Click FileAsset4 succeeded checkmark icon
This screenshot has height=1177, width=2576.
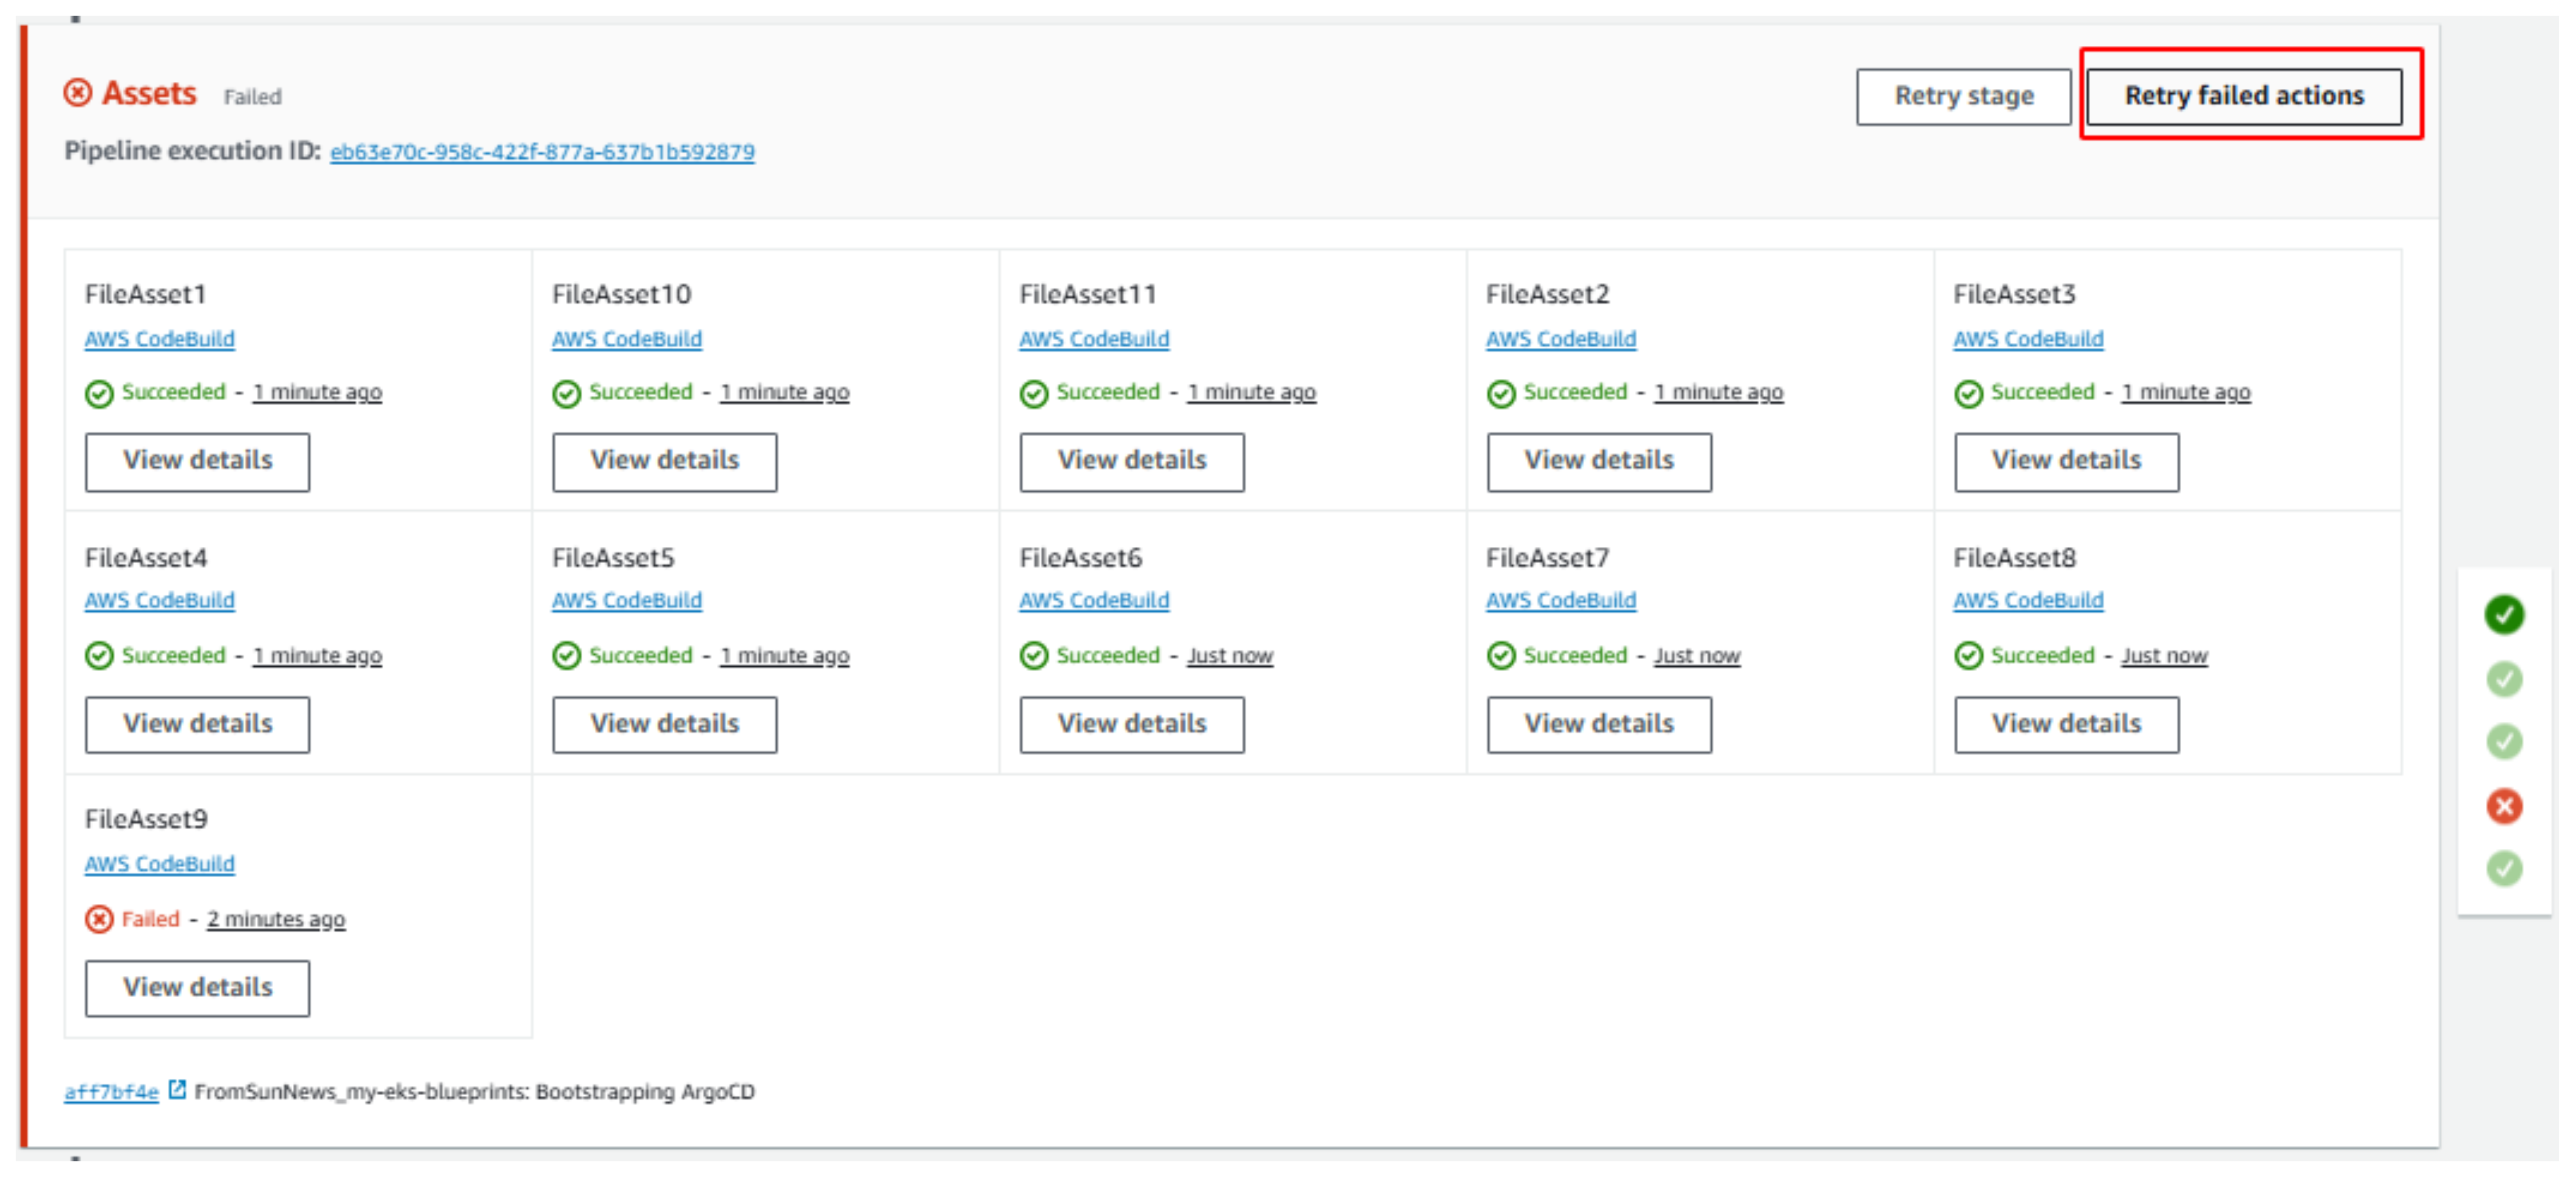coord(99,656)
